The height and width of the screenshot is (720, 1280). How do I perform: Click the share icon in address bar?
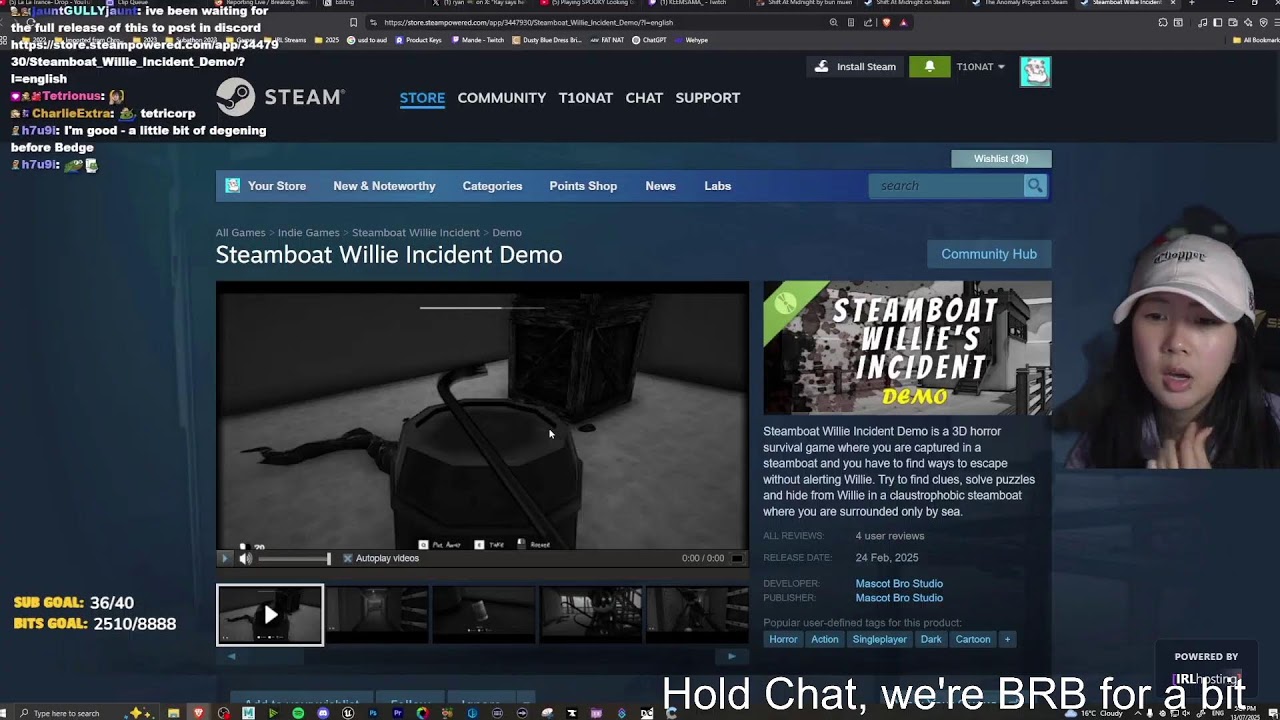pyautogui.click(x=868, y=22)
